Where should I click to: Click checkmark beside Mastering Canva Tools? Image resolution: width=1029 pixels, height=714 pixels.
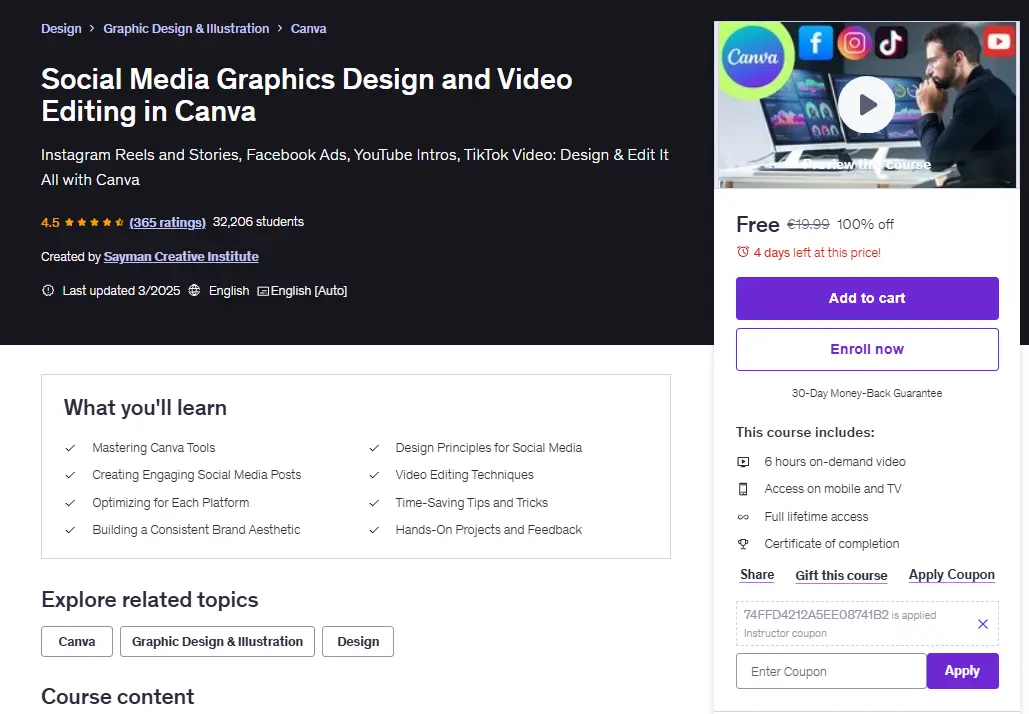70,448
